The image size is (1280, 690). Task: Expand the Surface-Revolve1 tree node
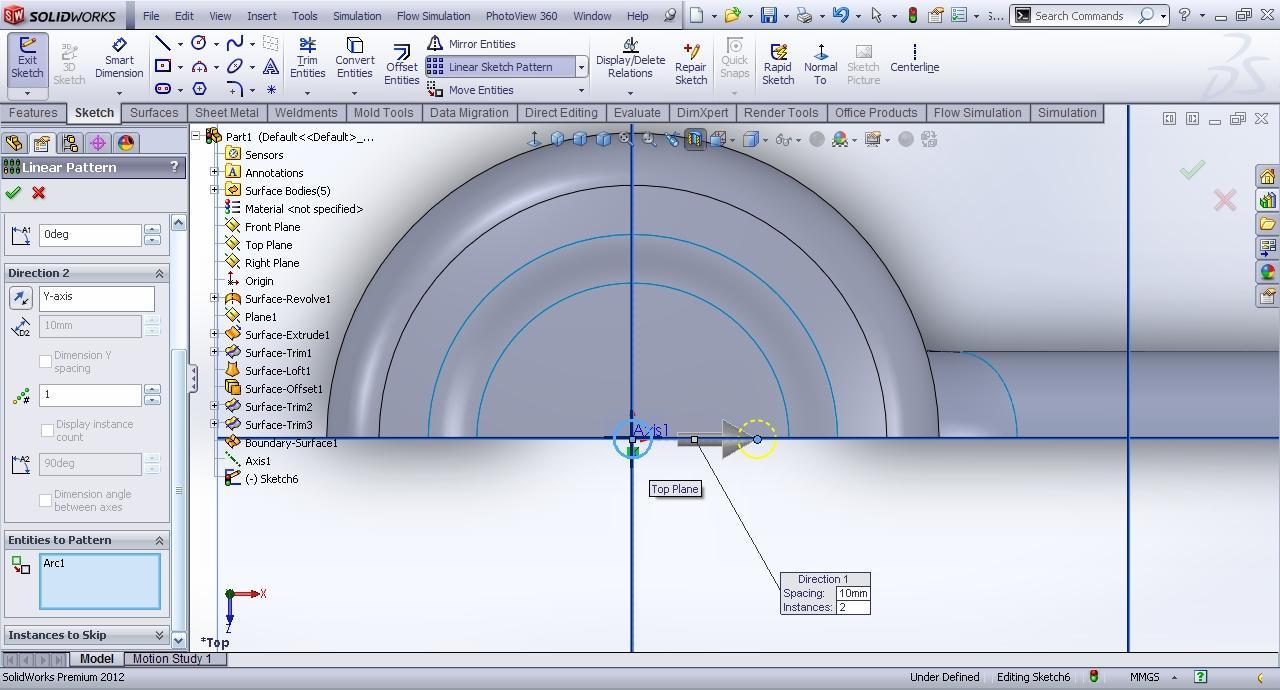[214, 298]
